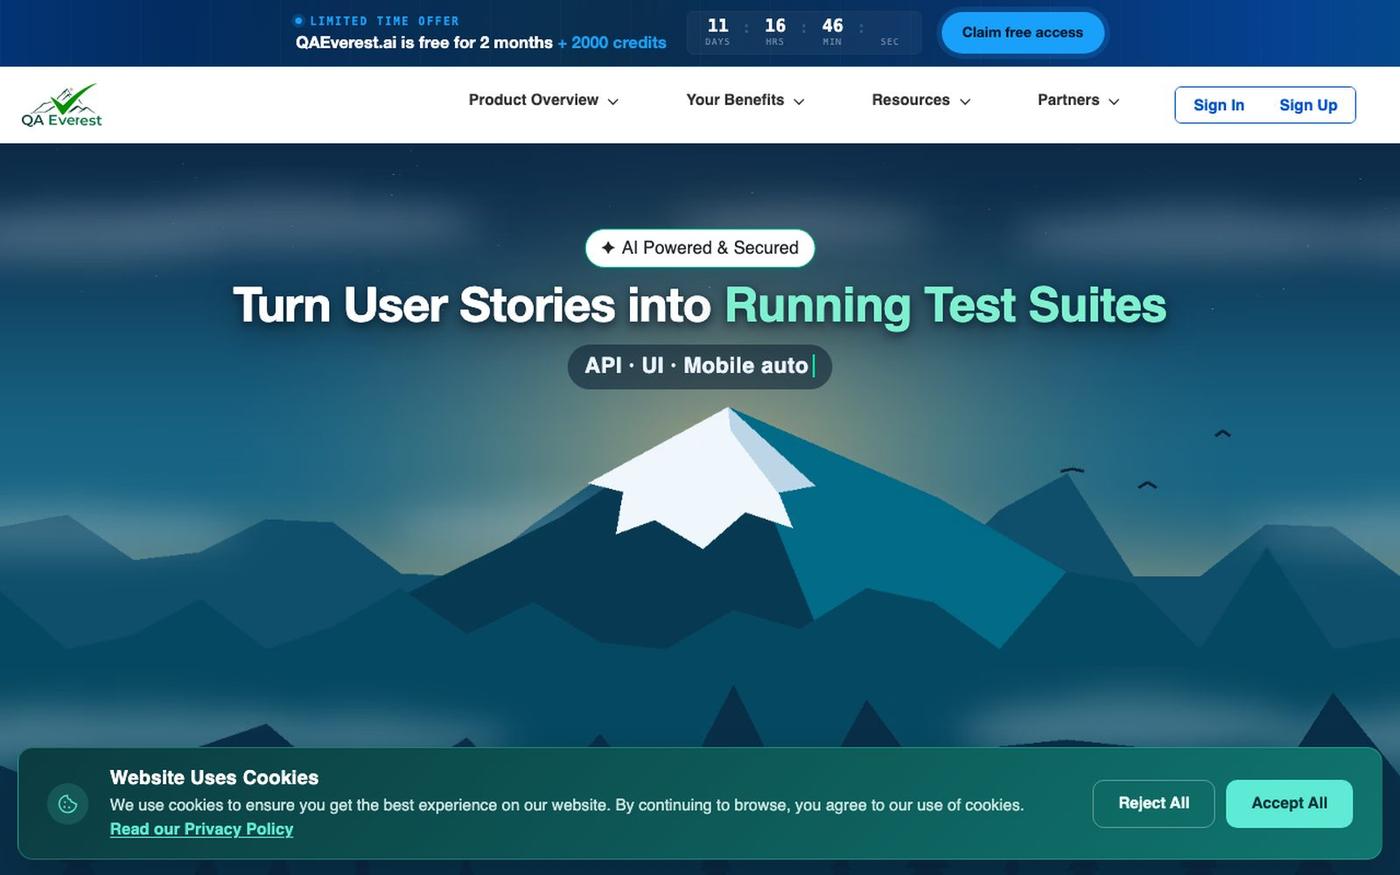Open the Read our Privacy Policy link
This screenshot has height=875, width=1400.
(201, 829)
